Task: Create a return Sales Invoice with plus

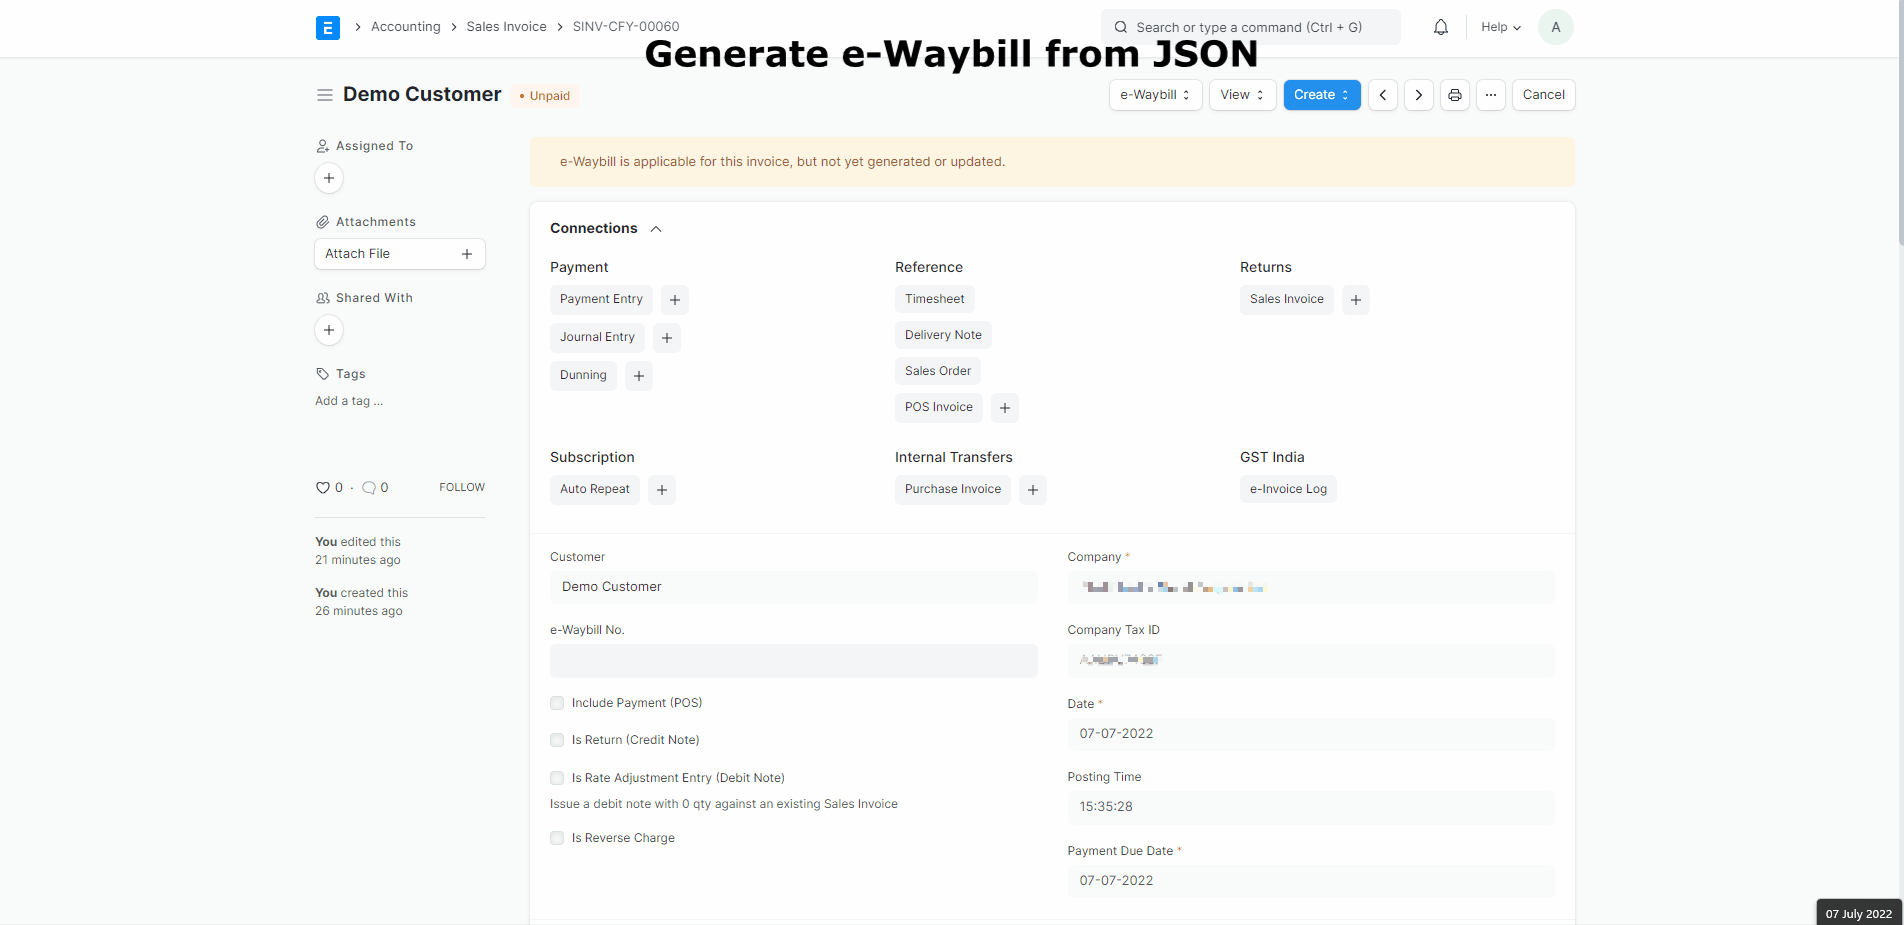Action: pyautogui.click(x=1356, y=300)
